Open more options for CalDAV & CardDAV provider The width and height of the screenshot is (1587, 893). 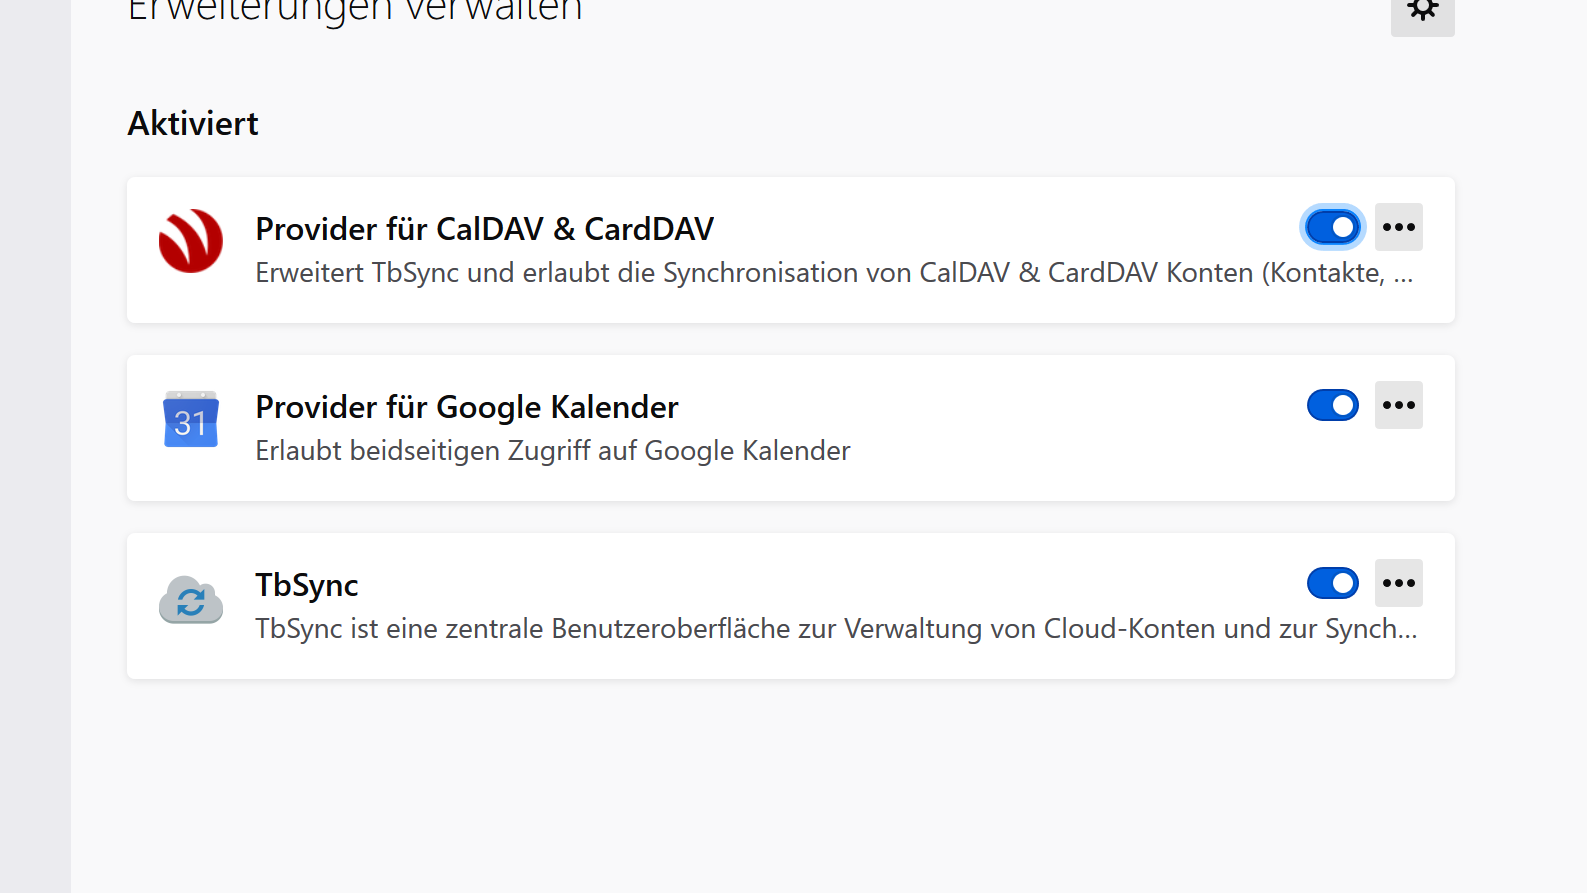click(x=1399, y=227)
